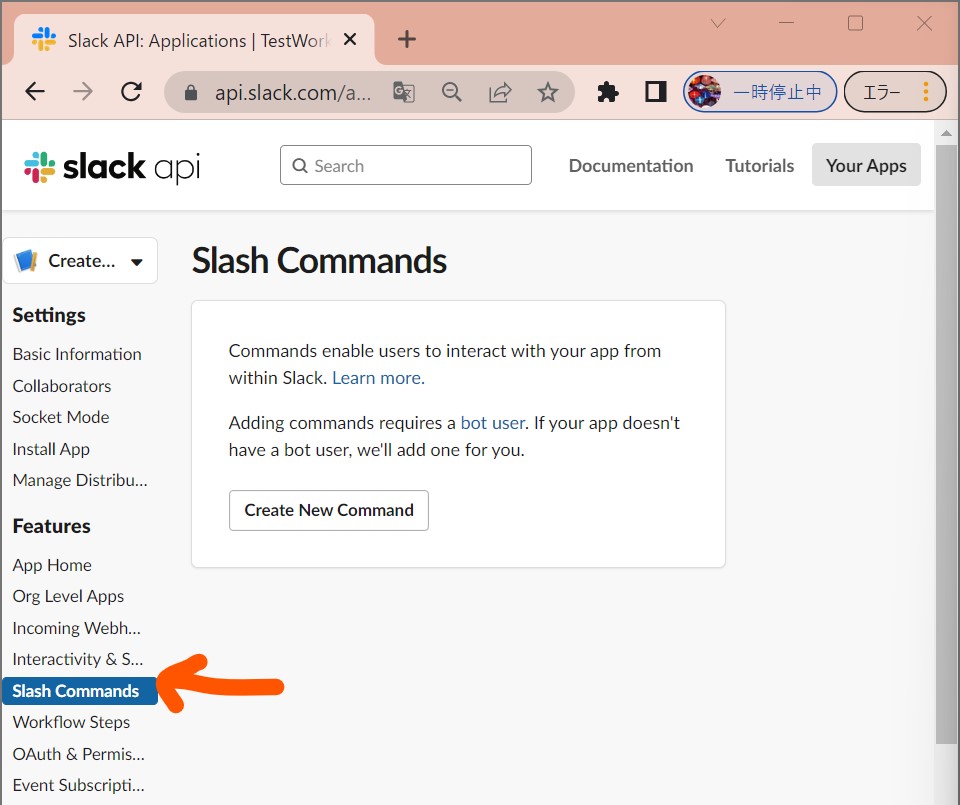The width and height of the screenshot is (960, 805).
Task: Select Socket Mode in sidebar
Action: tap(61, 417)
